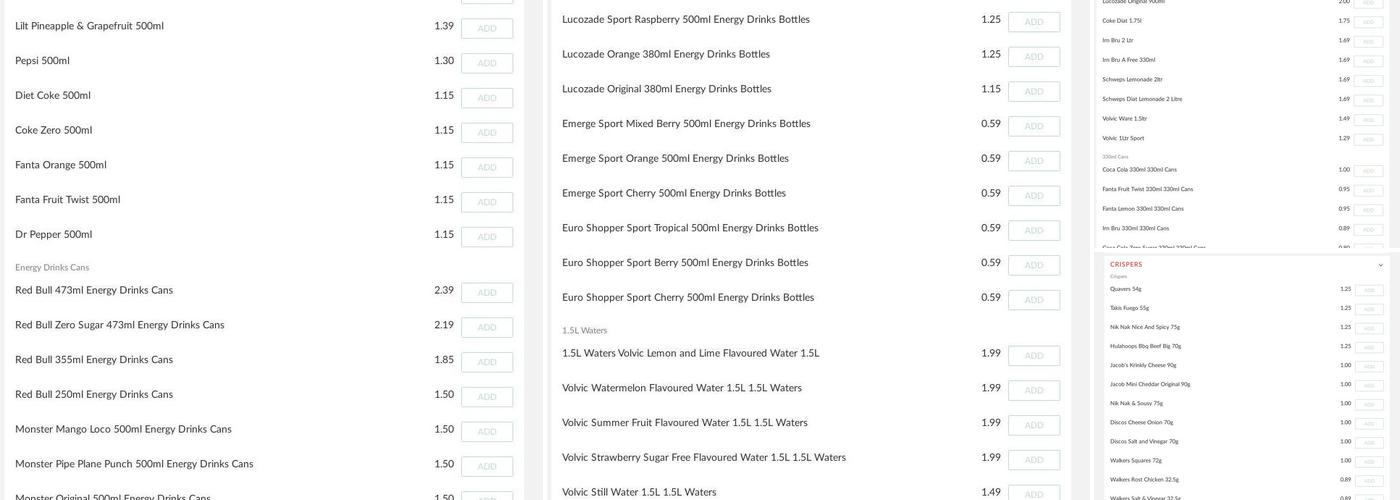Collapse the Crispers section chevron
The image size is (1400, 500).
coord(1381,265)
